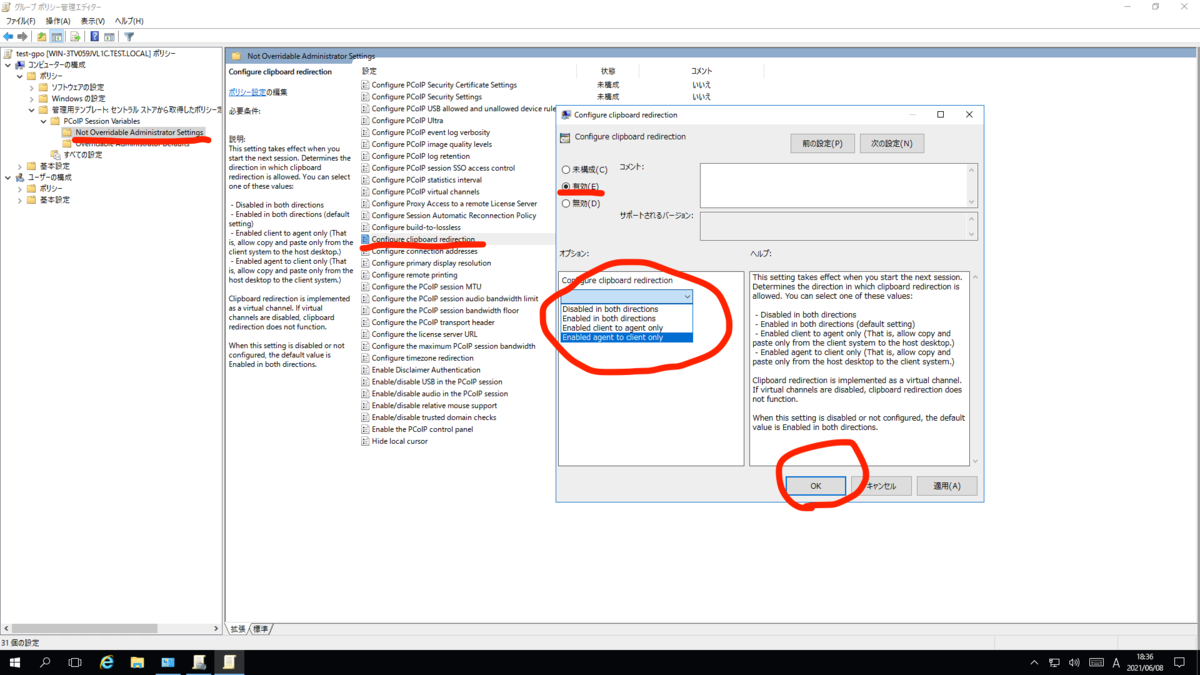The image size is (1200, 675).
Task: Launch Internet Explorer from the taskbar
Action: (x=107, y=663)
